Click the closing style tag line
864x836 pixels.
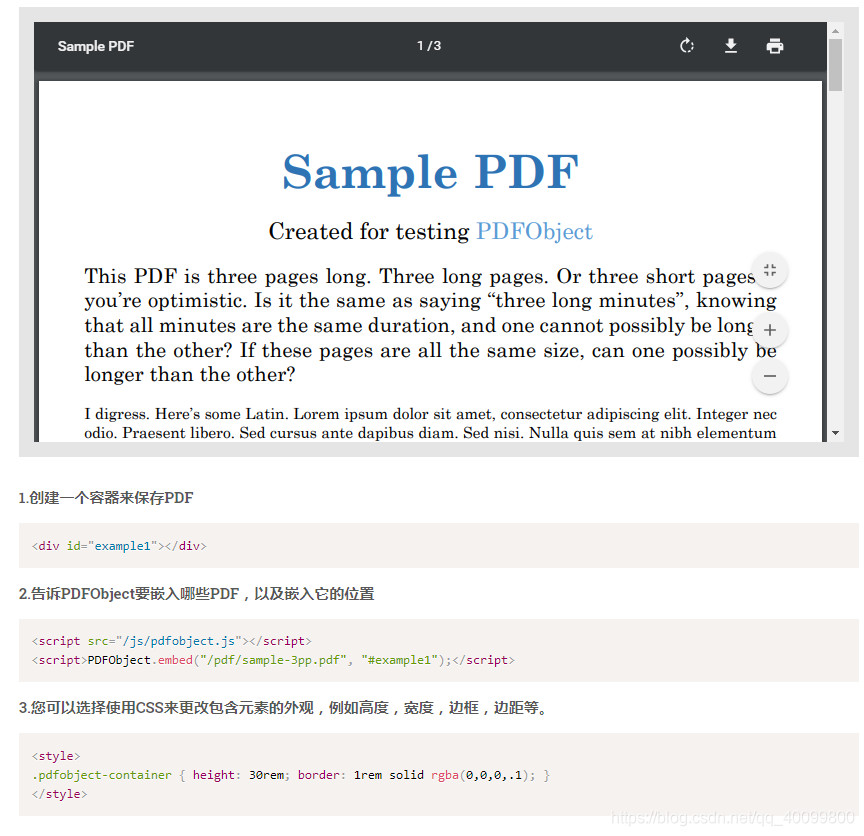(60, 794)
